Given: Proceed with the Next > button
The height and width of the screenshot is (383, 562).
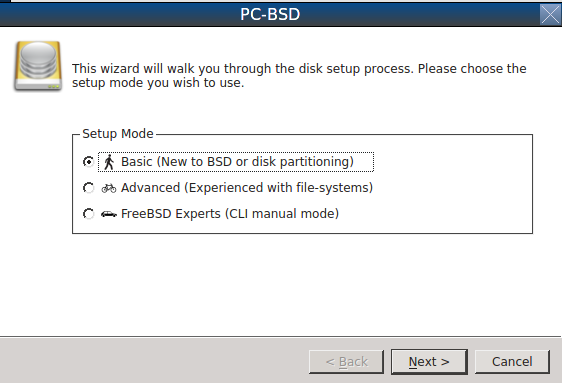Looking at the screenshot, I should [x=429, y=362].
